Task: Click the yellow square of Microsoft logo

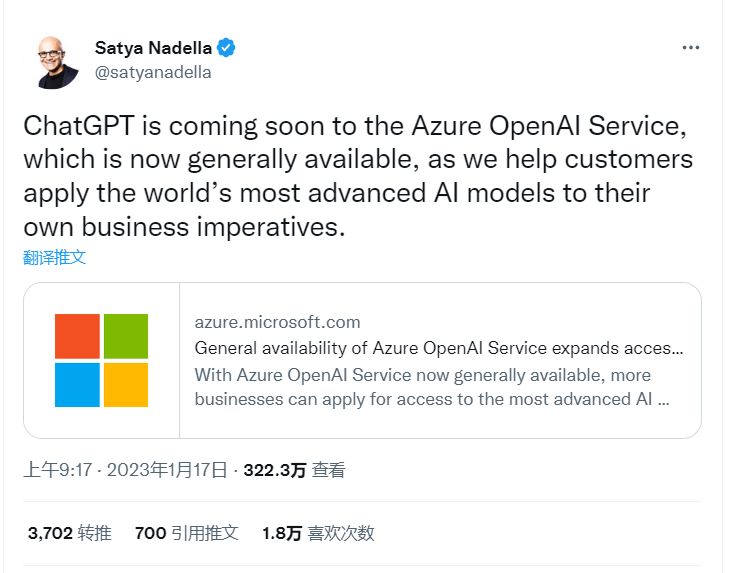Action: point(125,385)
